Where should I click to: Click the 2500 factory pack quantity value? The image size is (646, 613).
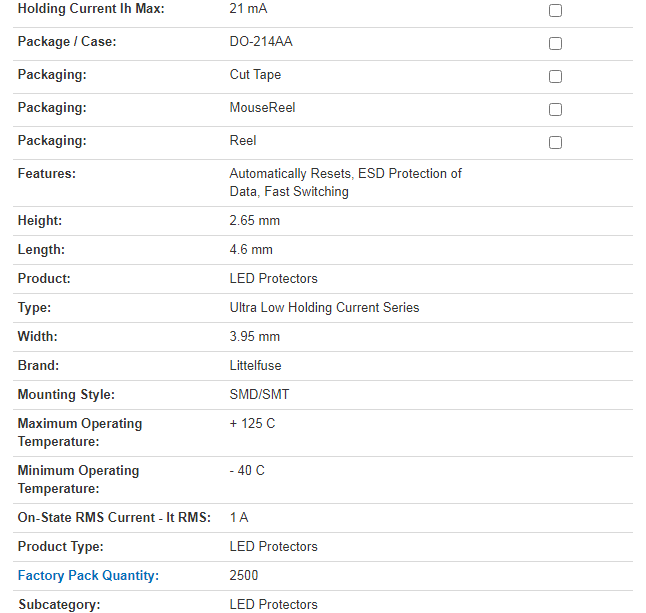tap(244, 575)
